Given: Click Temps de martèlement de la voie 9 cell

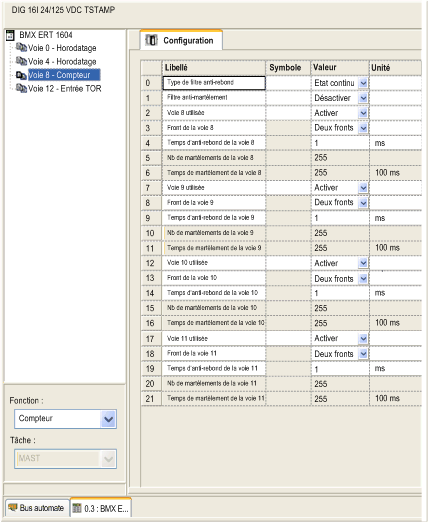Looking at the screenshot, I should (x=214, y=248).
